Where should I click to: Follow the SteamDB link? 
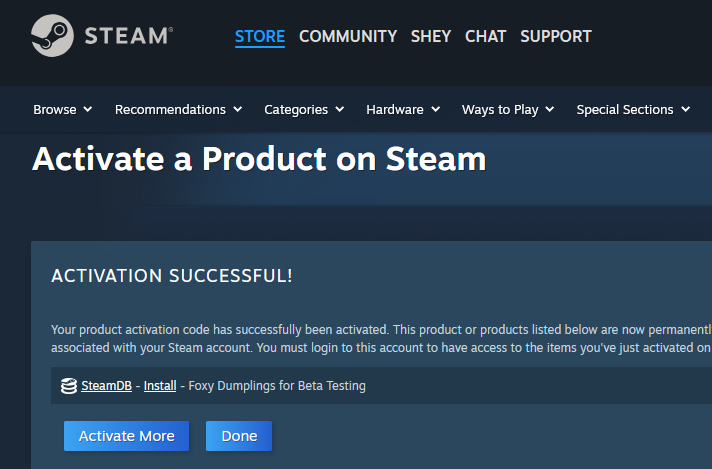[x=106, y=386]
